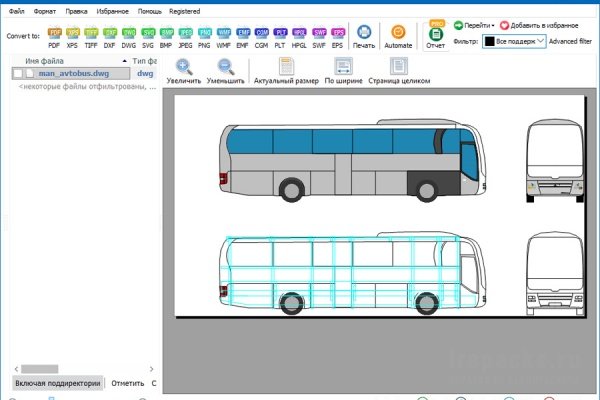Check the man_avtobus.dwg file checkbox
600x400 pixels.
coord(18,73)
